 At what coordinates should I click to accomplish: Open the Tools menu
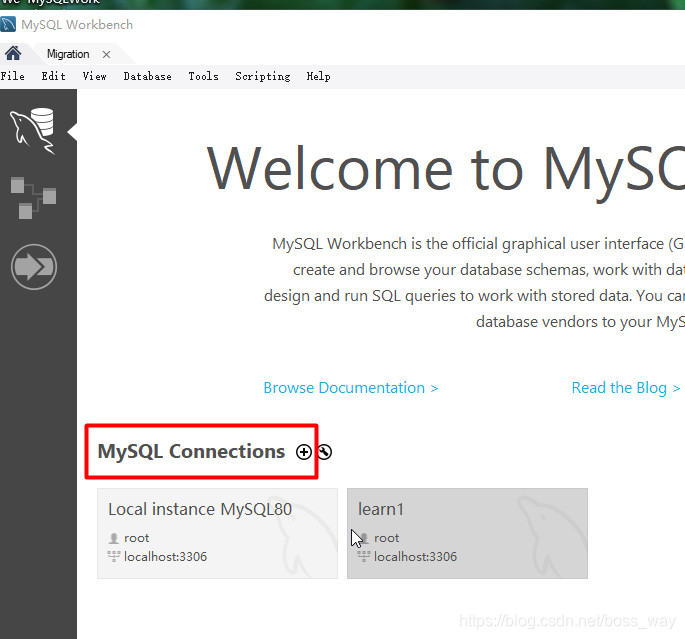(204, 76)
